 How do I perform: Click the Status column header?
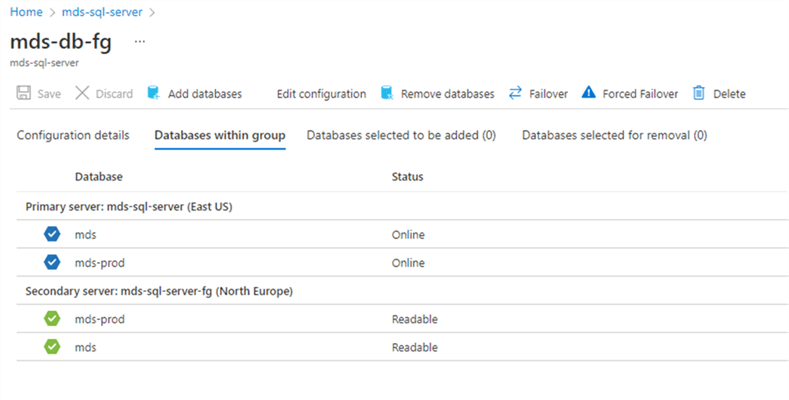point(408,177)
